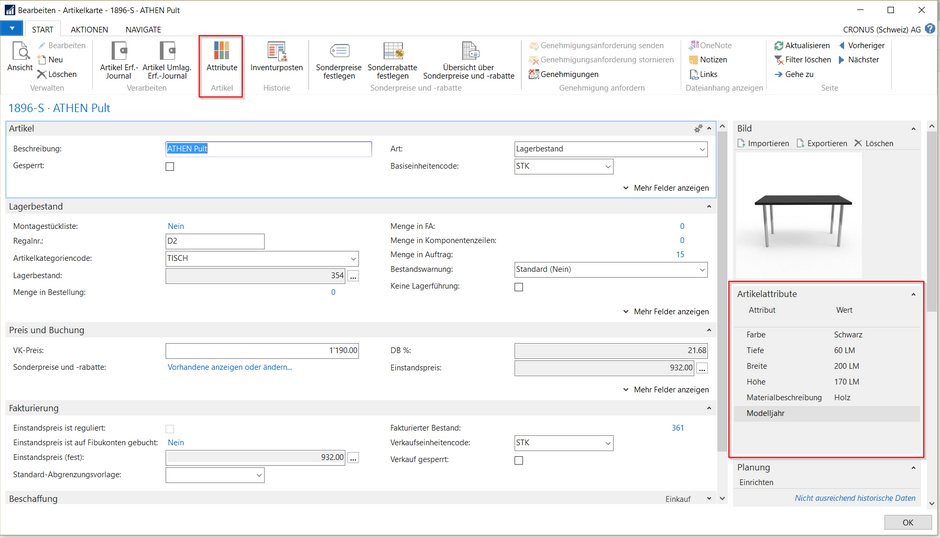Screen dimensions: 940x538
Task: Open Menge in Auftrag value 15
Action: 680,254
